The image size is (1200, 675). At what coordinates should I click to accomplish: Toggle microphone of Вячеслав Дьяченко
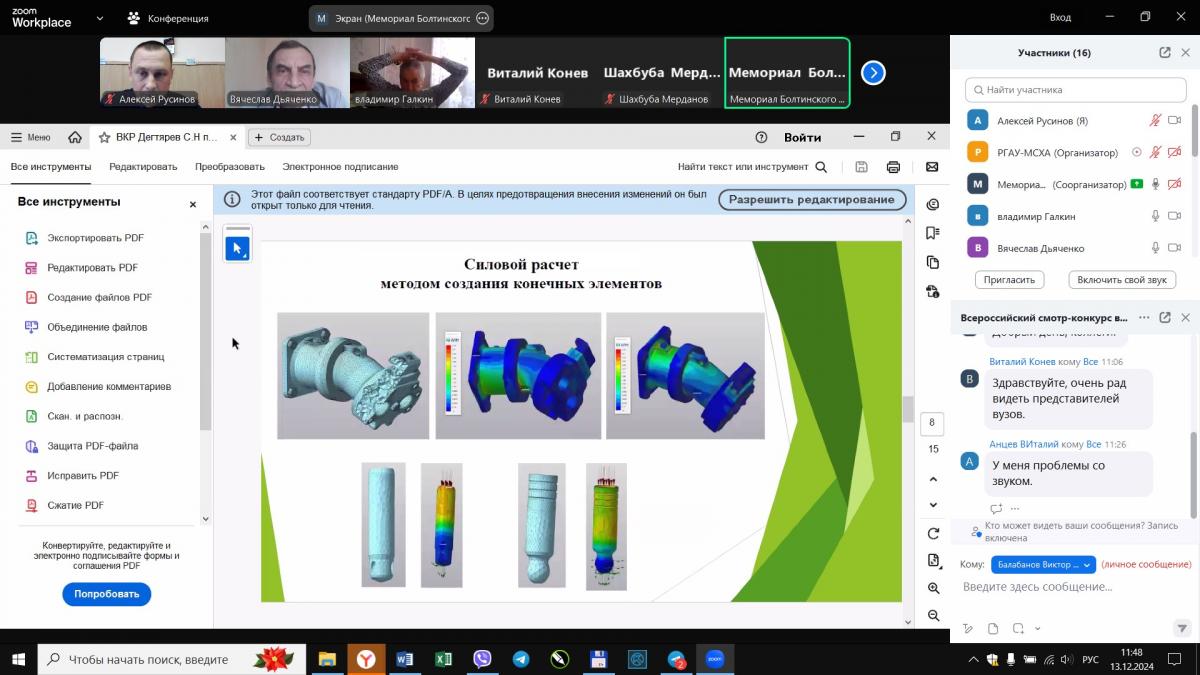click(1155, 248)
